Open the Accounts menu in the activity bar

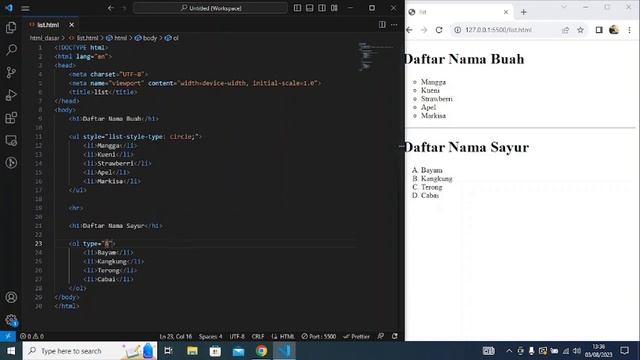11,297
